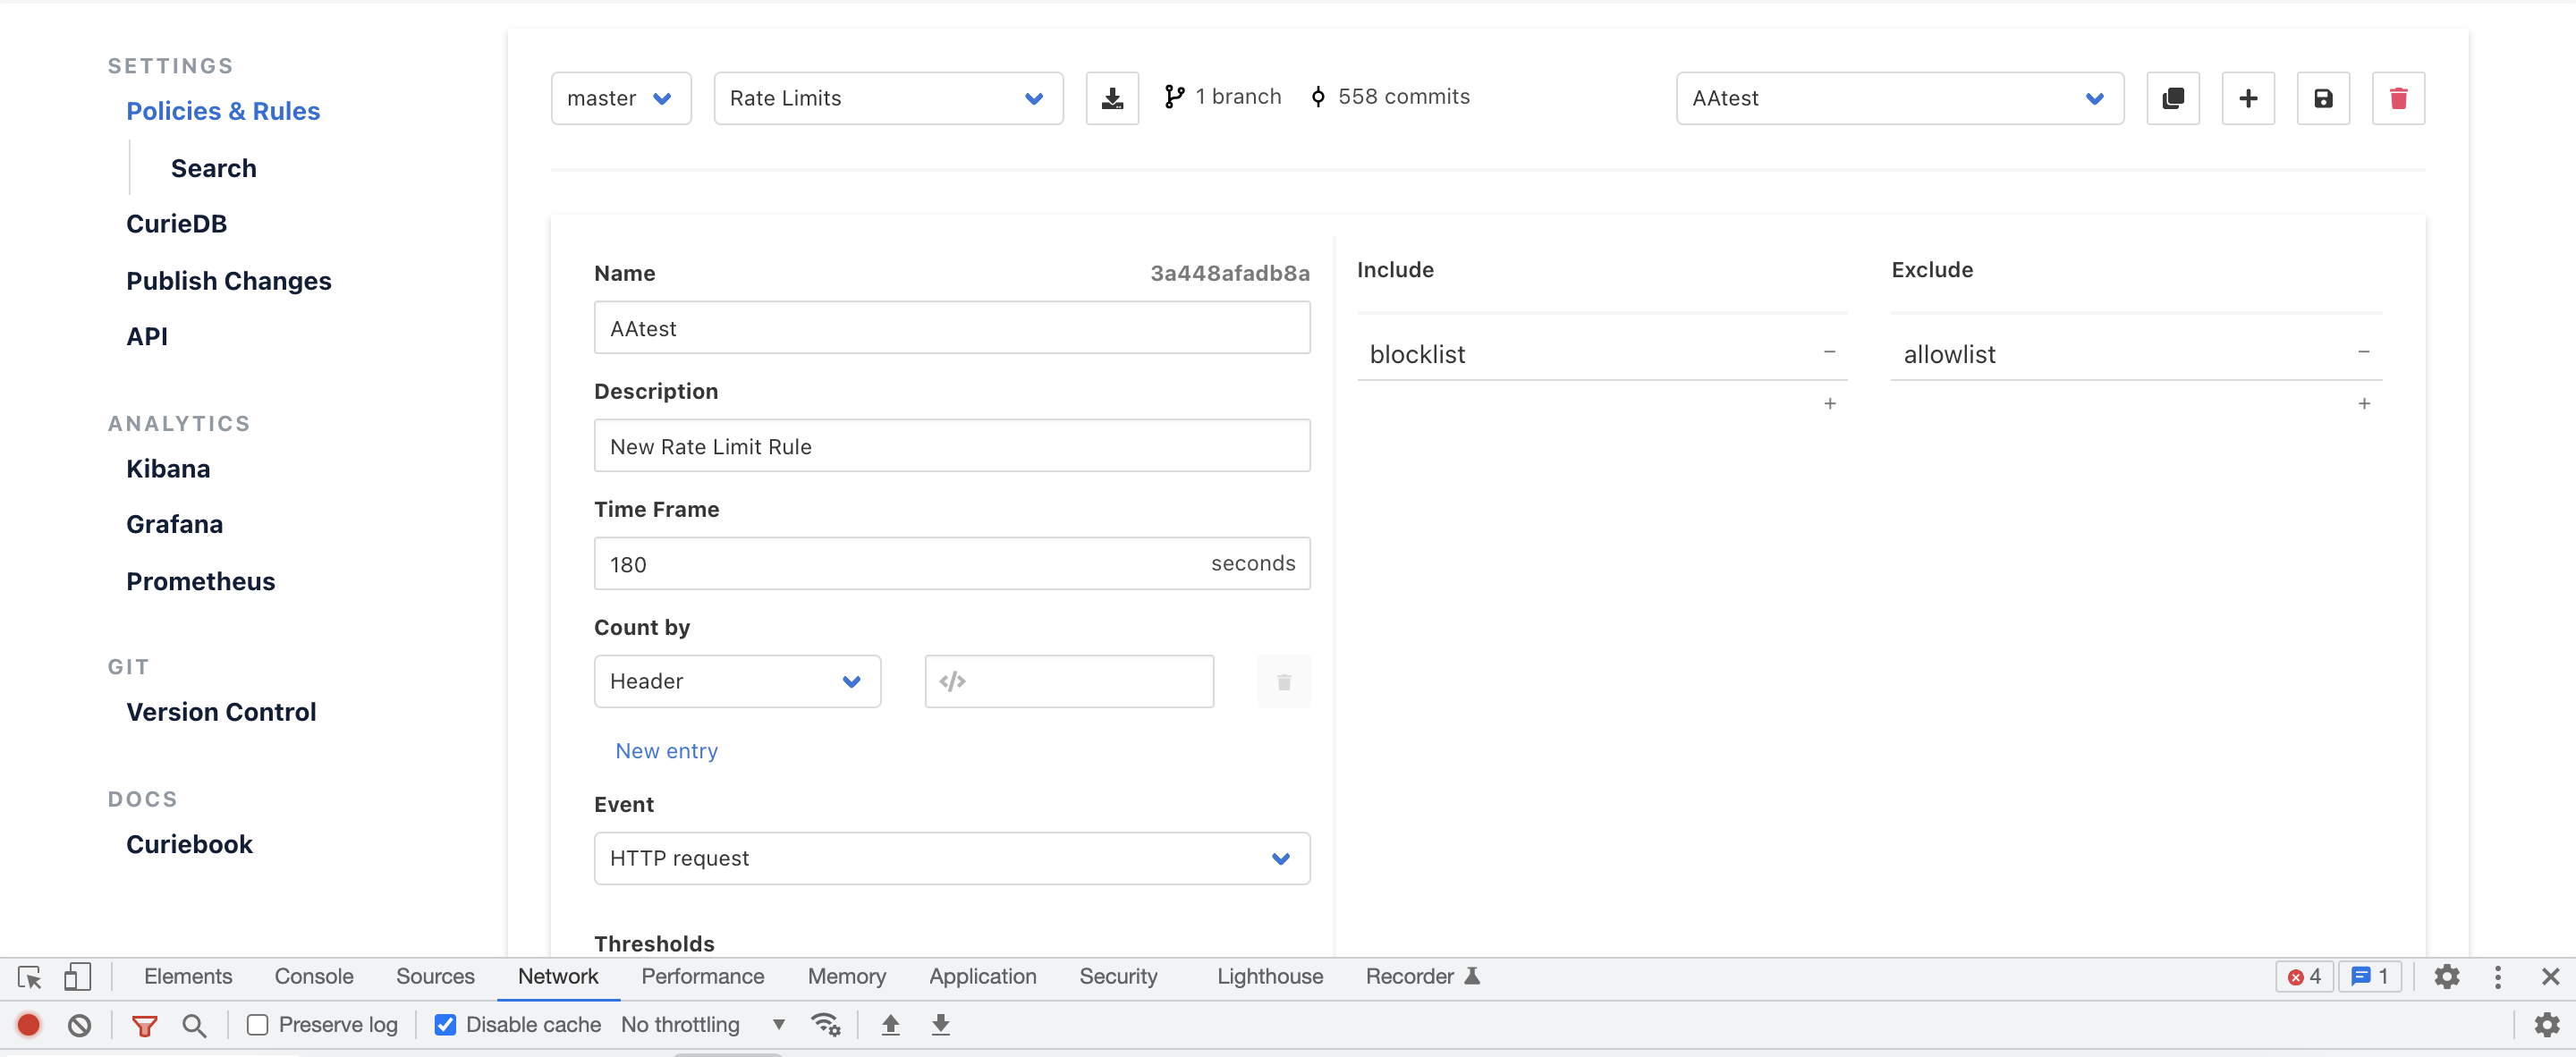The width and height of the screenshot is (2576, 1057).
Task: Expand the Rate Limits document type dropdown
Action: [887, 98]
